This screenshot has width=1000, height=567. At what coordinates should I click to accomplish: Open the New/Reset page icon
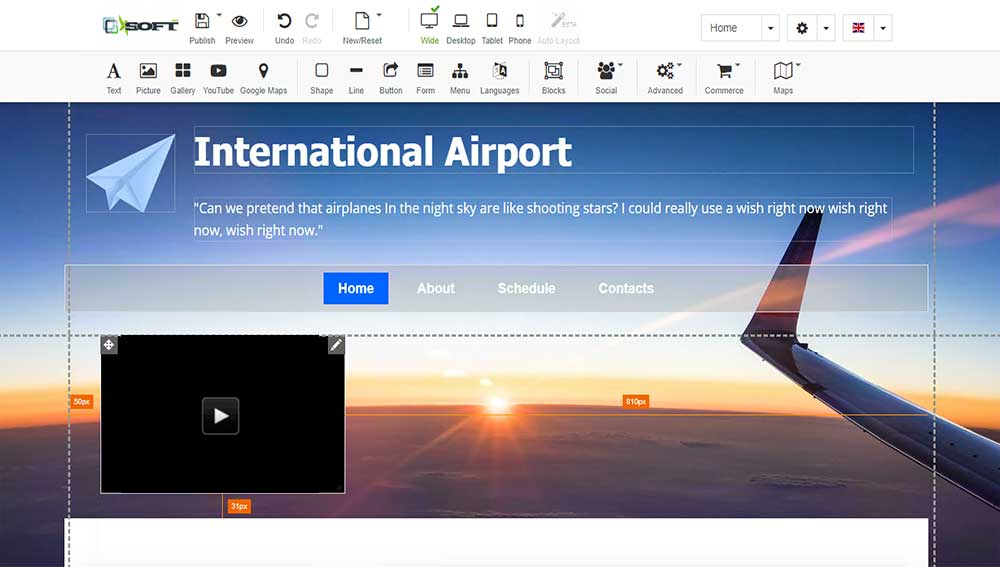click(x=362, y=21)
